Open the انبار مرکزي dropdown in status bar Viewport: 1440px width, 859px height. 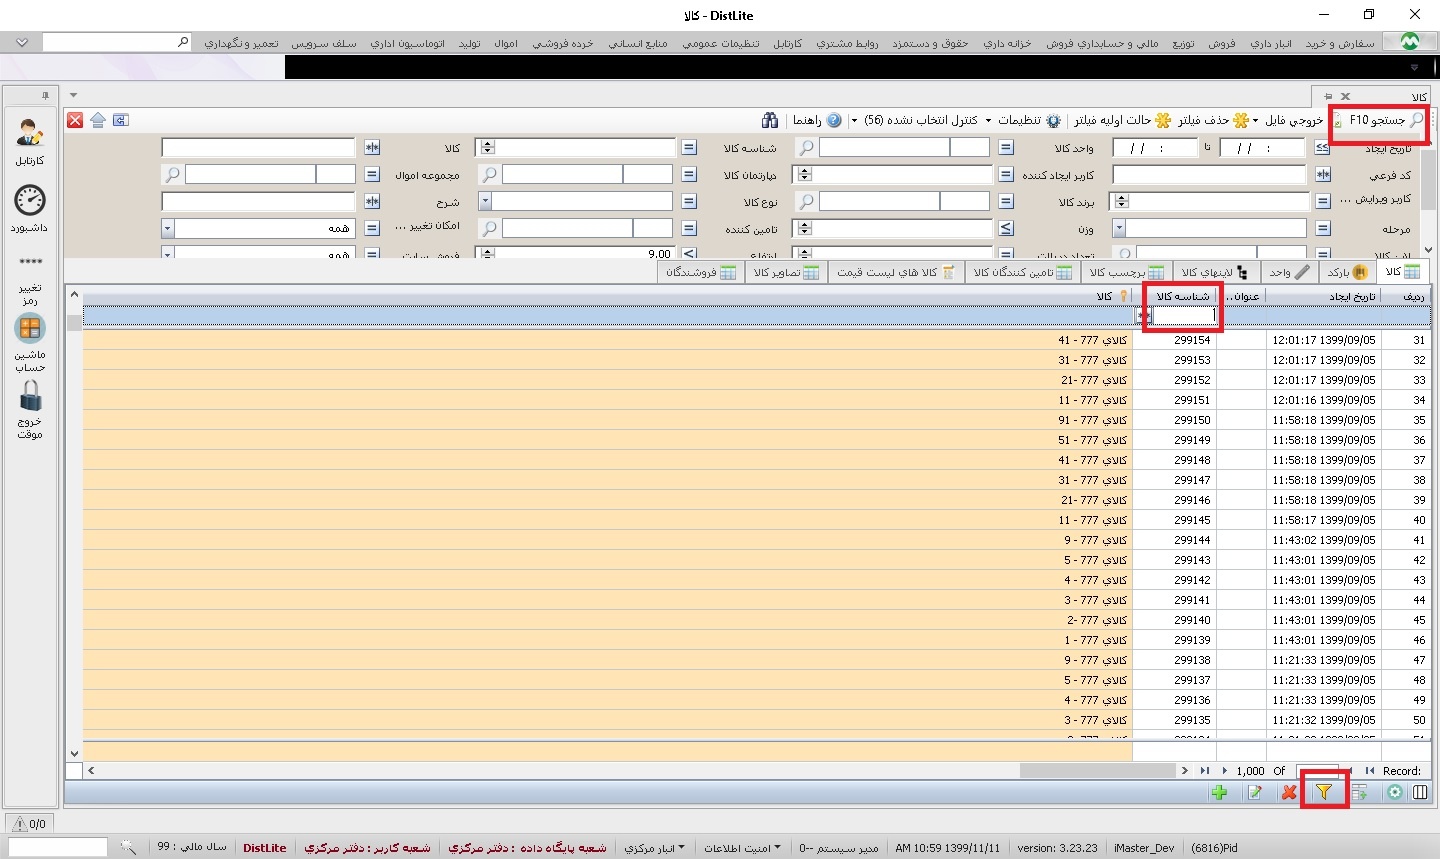click(655, 848)
